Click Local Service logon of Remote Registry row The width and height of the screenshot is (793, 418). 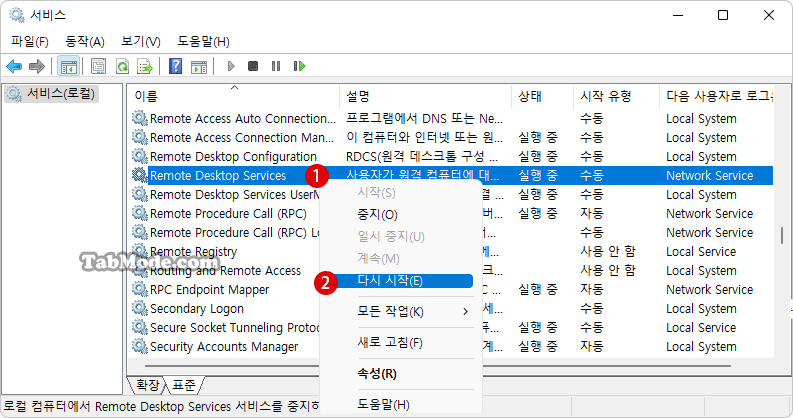[x=701, y=252]
